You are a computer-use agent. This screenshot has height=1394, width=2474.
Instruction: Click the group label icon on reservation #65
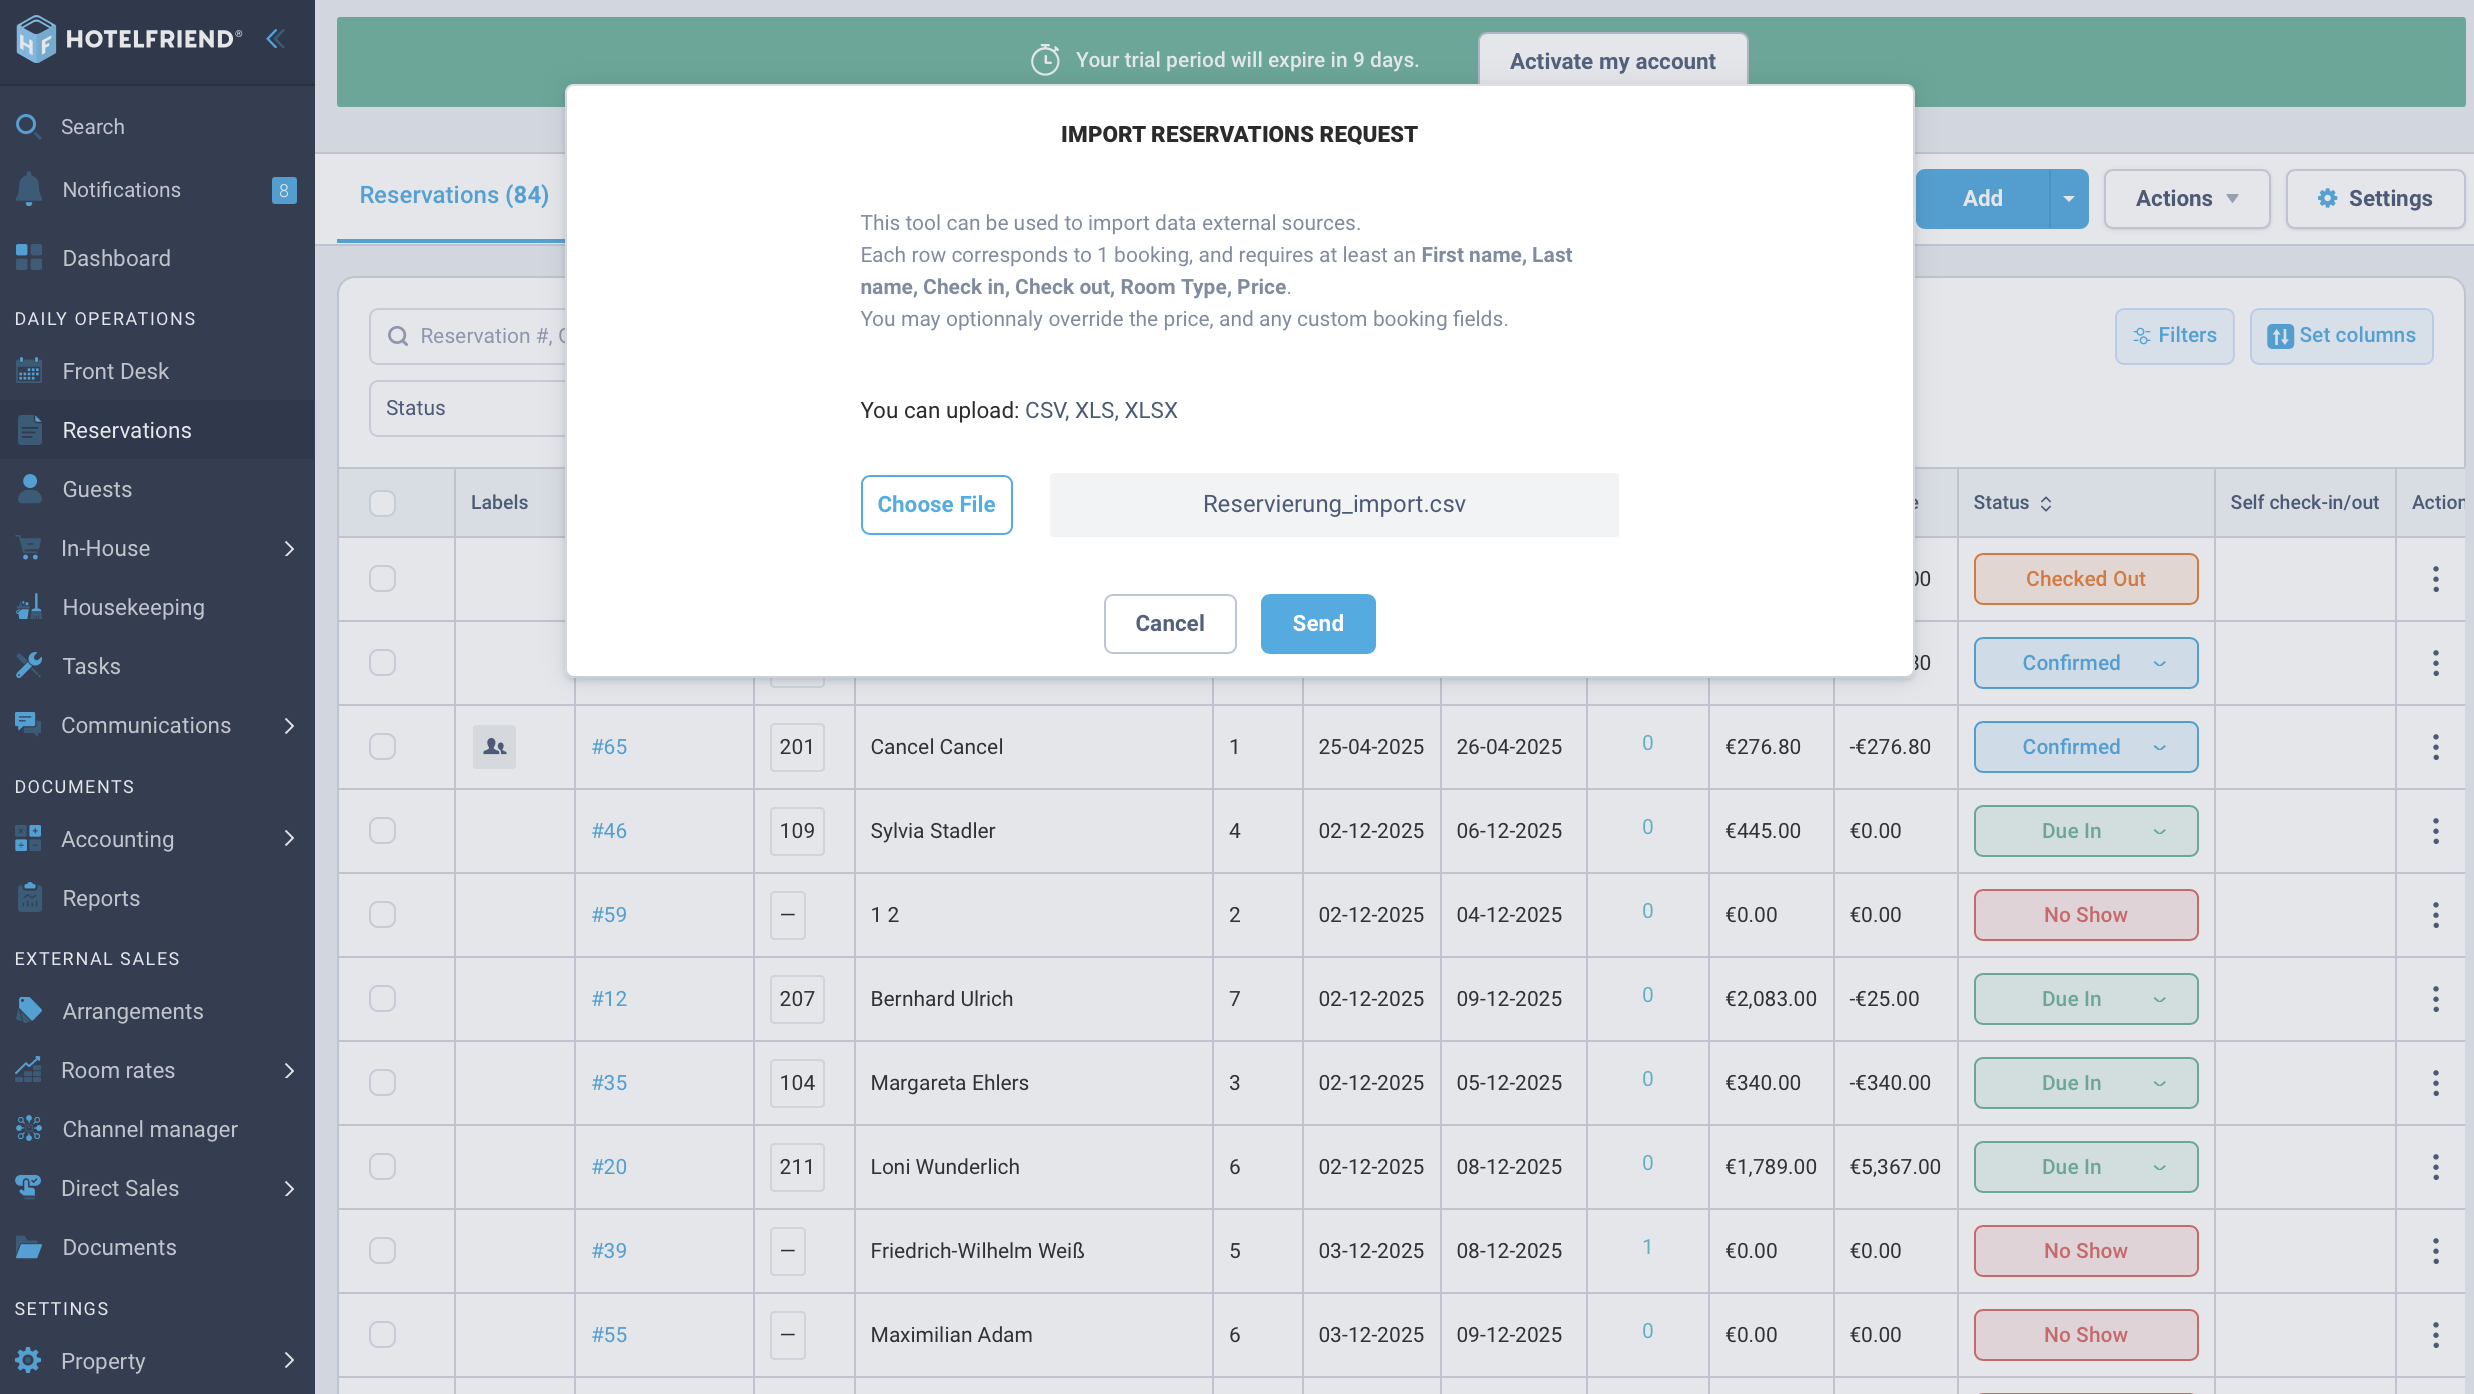tap(494, 746)
